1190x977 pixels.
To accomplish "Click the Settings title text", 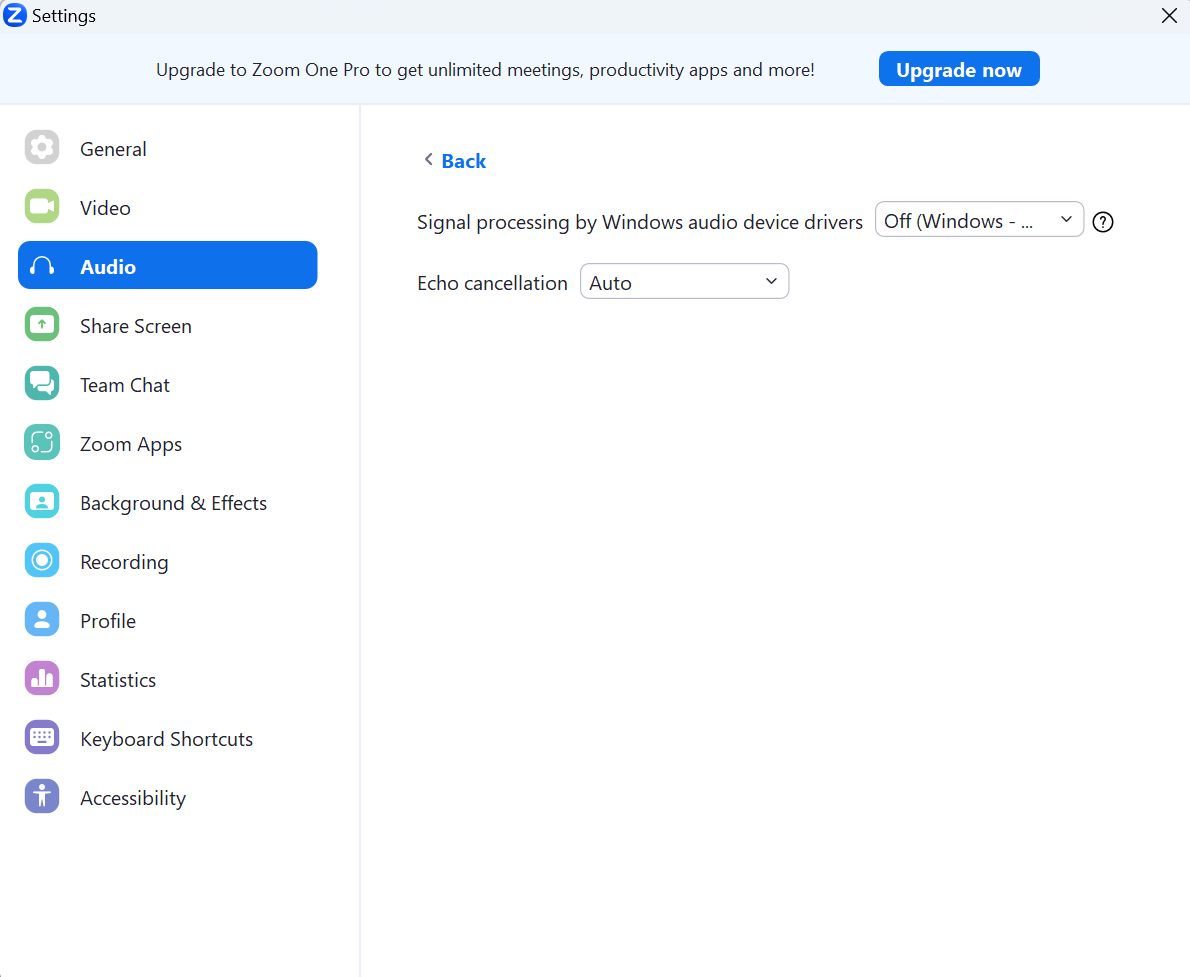I will click(x=64, y=16).
